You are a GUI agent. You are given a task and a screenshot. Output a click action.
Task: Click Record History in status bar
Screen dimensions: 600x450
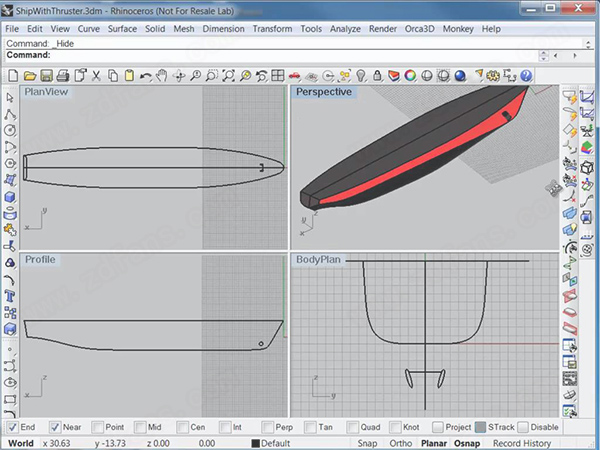pyautogui.click(x=521, y=443)
